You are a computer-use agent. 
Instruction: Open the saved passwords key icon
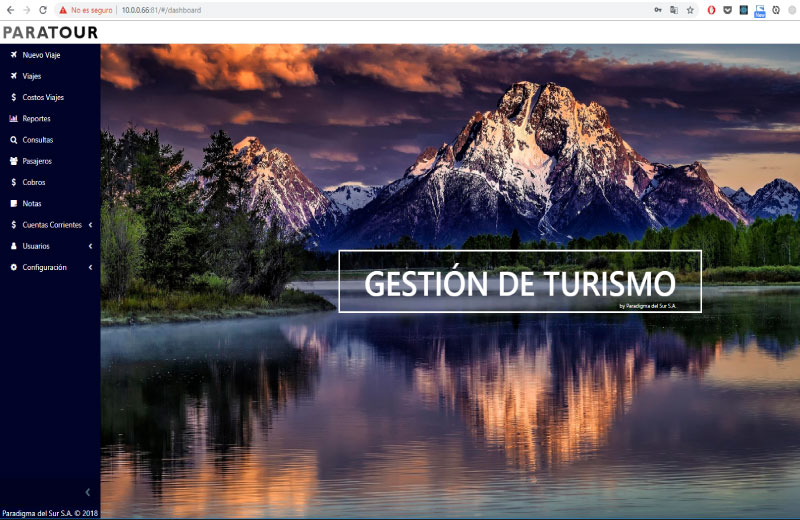point(658,10)
